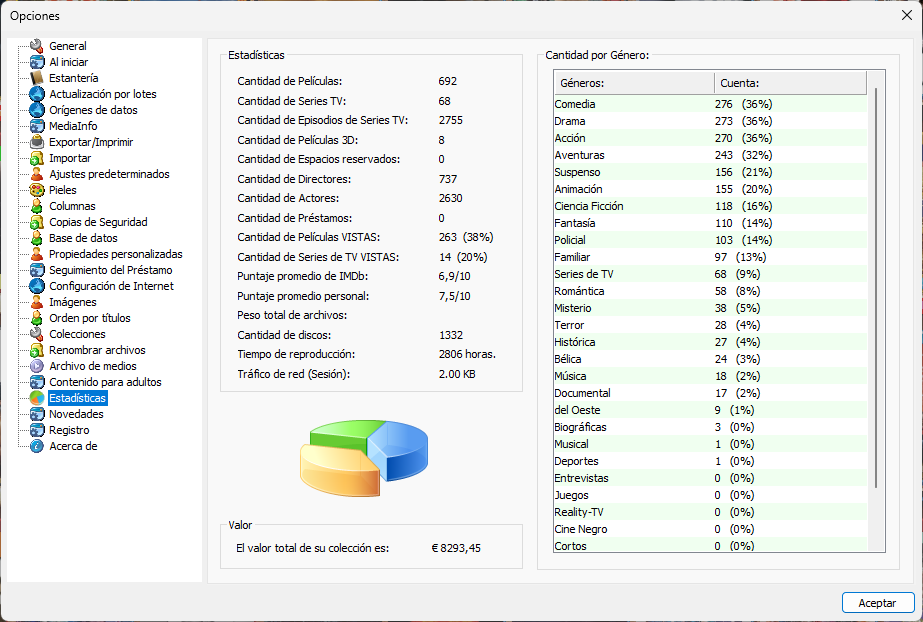Open the Acerca de info icon
Image resolution: width=923 pixels, height=622 pixels.
click(x=37, y=446)
